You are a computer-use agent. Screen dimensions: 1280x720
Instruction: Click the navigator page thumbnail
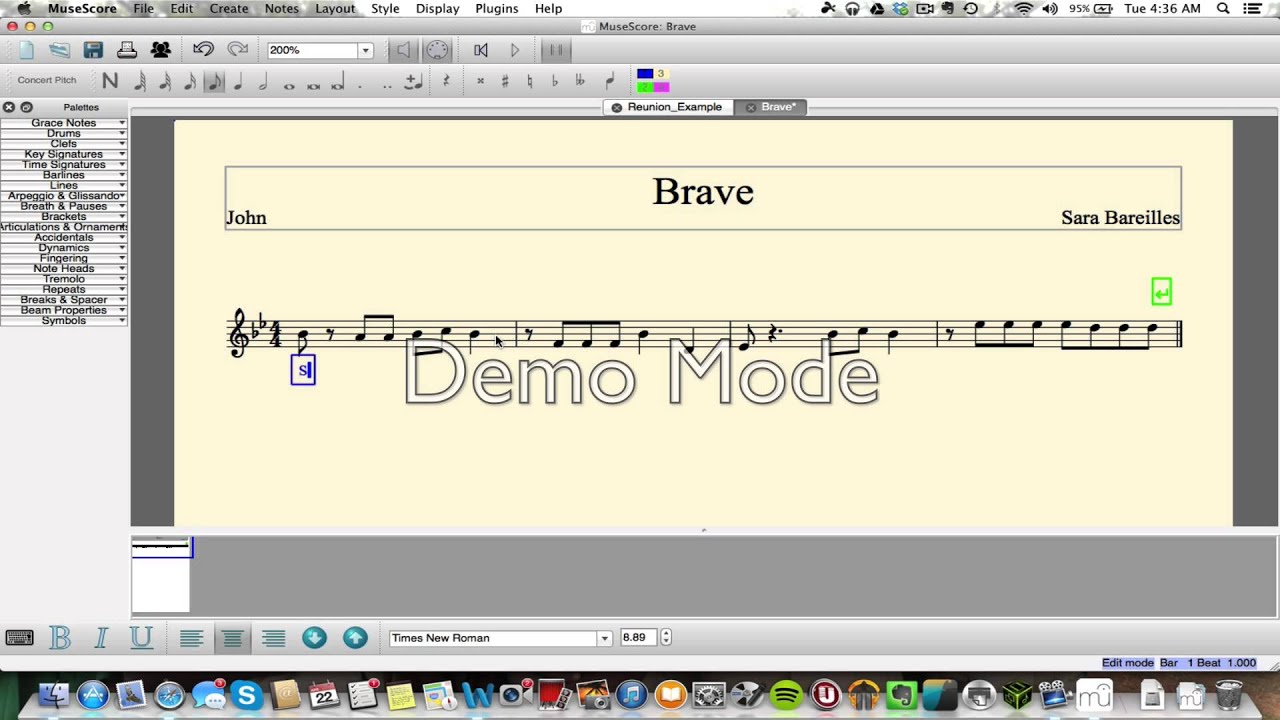click(161, 575)
